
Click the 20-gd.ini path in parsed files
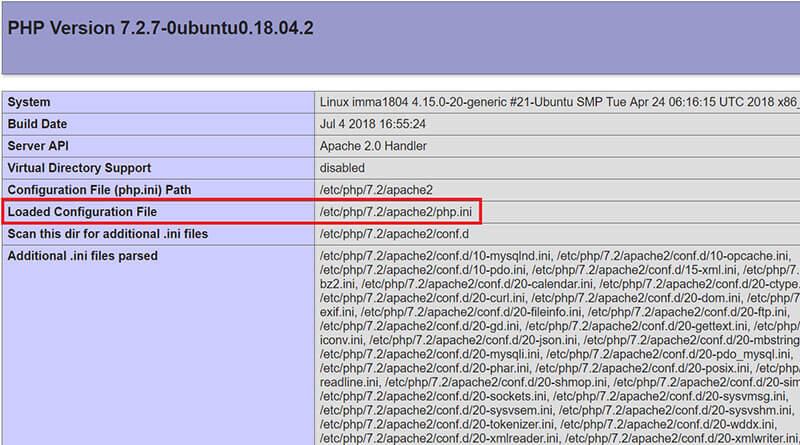420,326
